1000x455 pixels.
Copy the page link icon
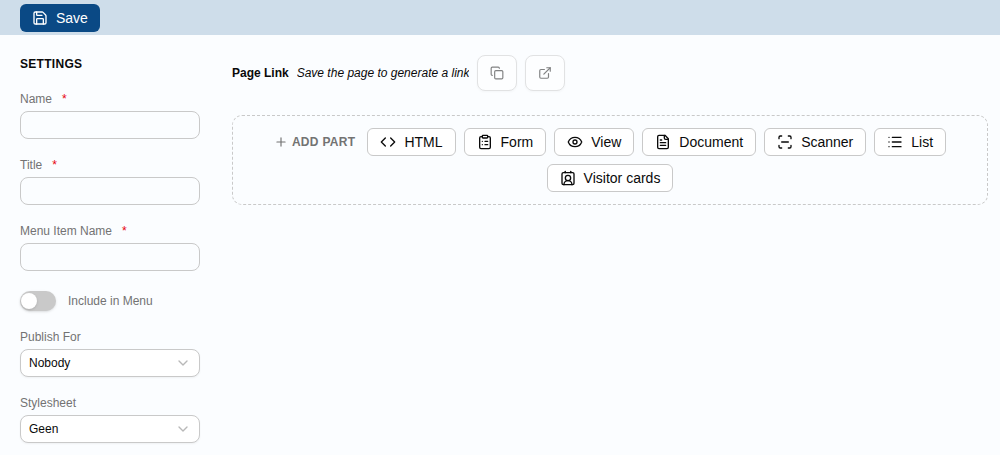(x=497, y=73)
